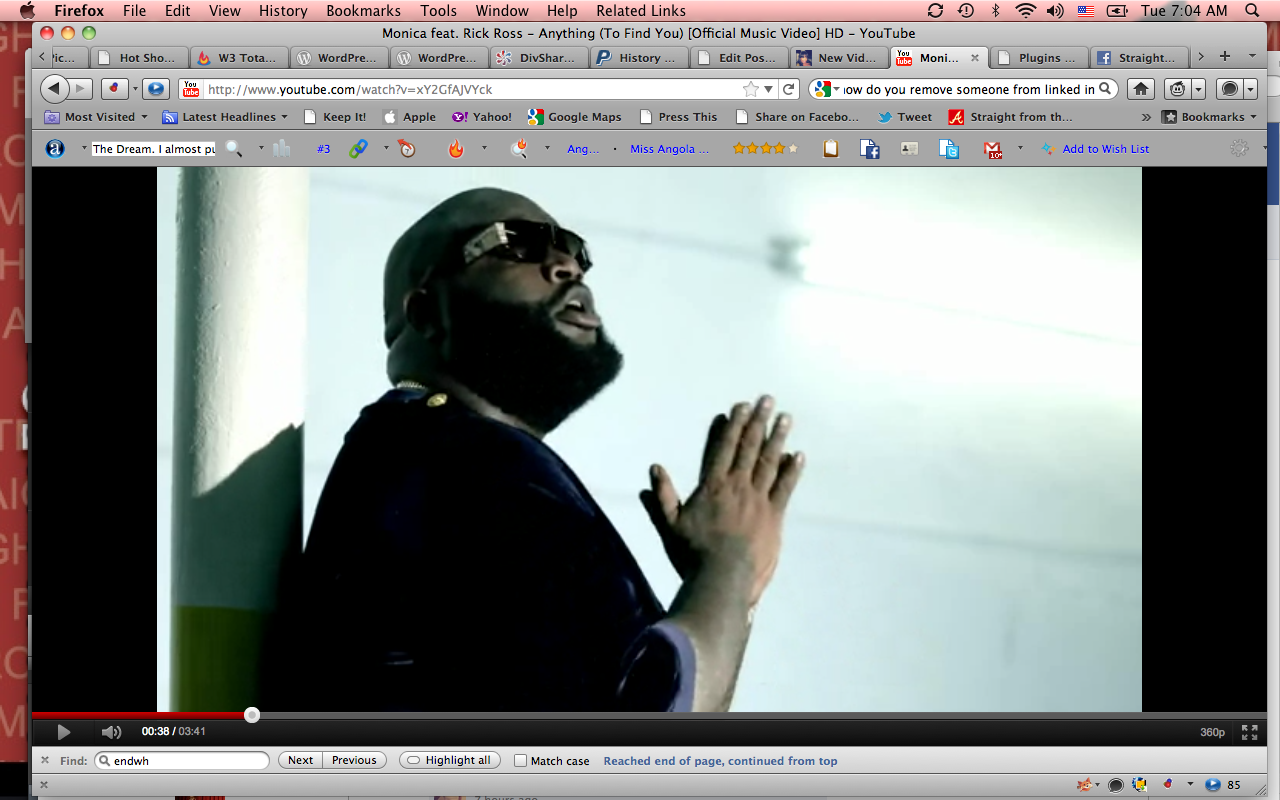Open the Bookmarks toolbar dropdown
The image size is (1280, 800).
[x=1209, y=117]
